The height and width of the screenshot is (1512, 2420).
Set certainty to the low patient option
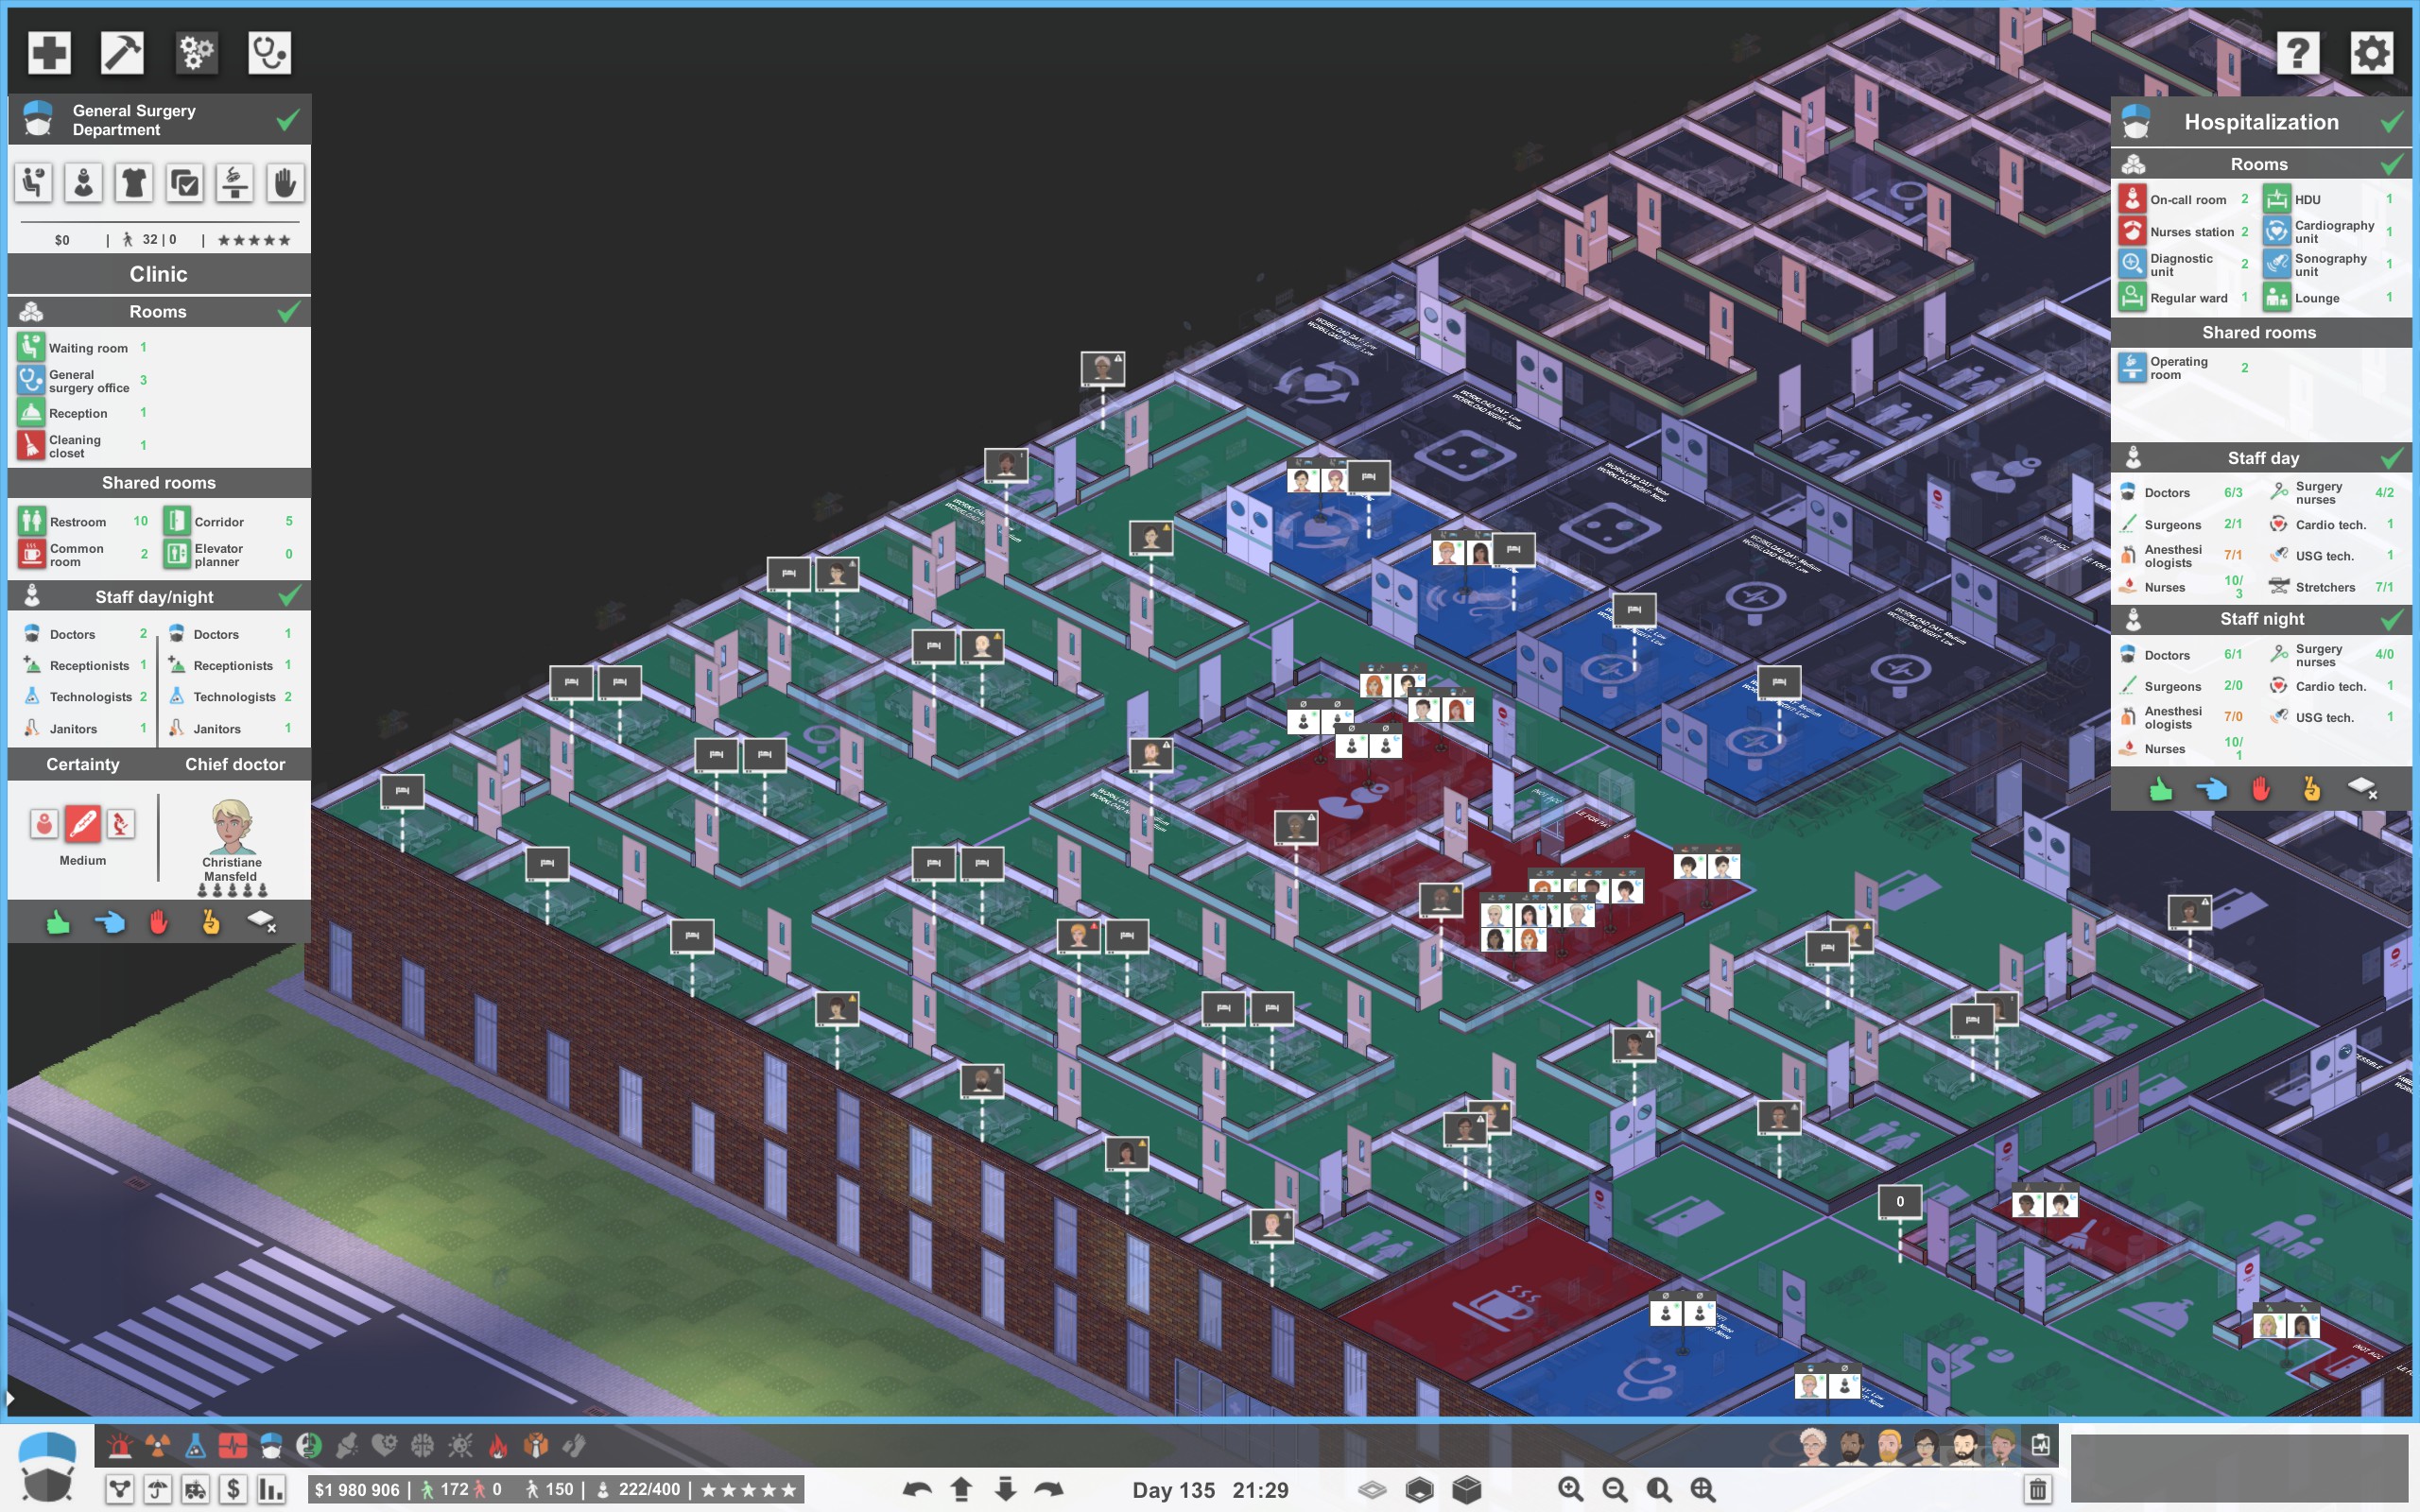pyautogui.click(x=44, y=824)
